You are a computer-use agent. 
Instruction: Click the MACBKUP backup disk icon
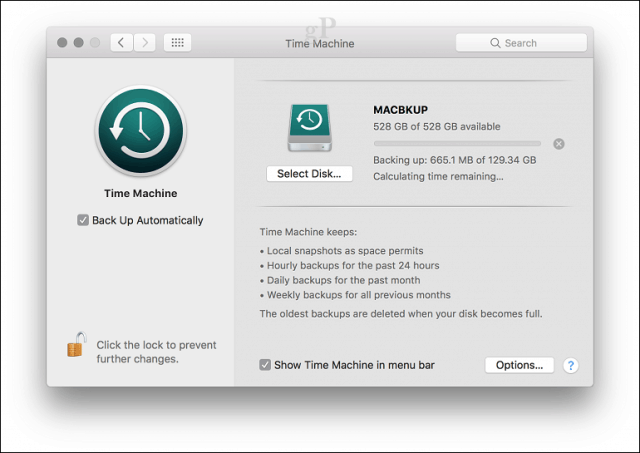[x=309, y=128]
